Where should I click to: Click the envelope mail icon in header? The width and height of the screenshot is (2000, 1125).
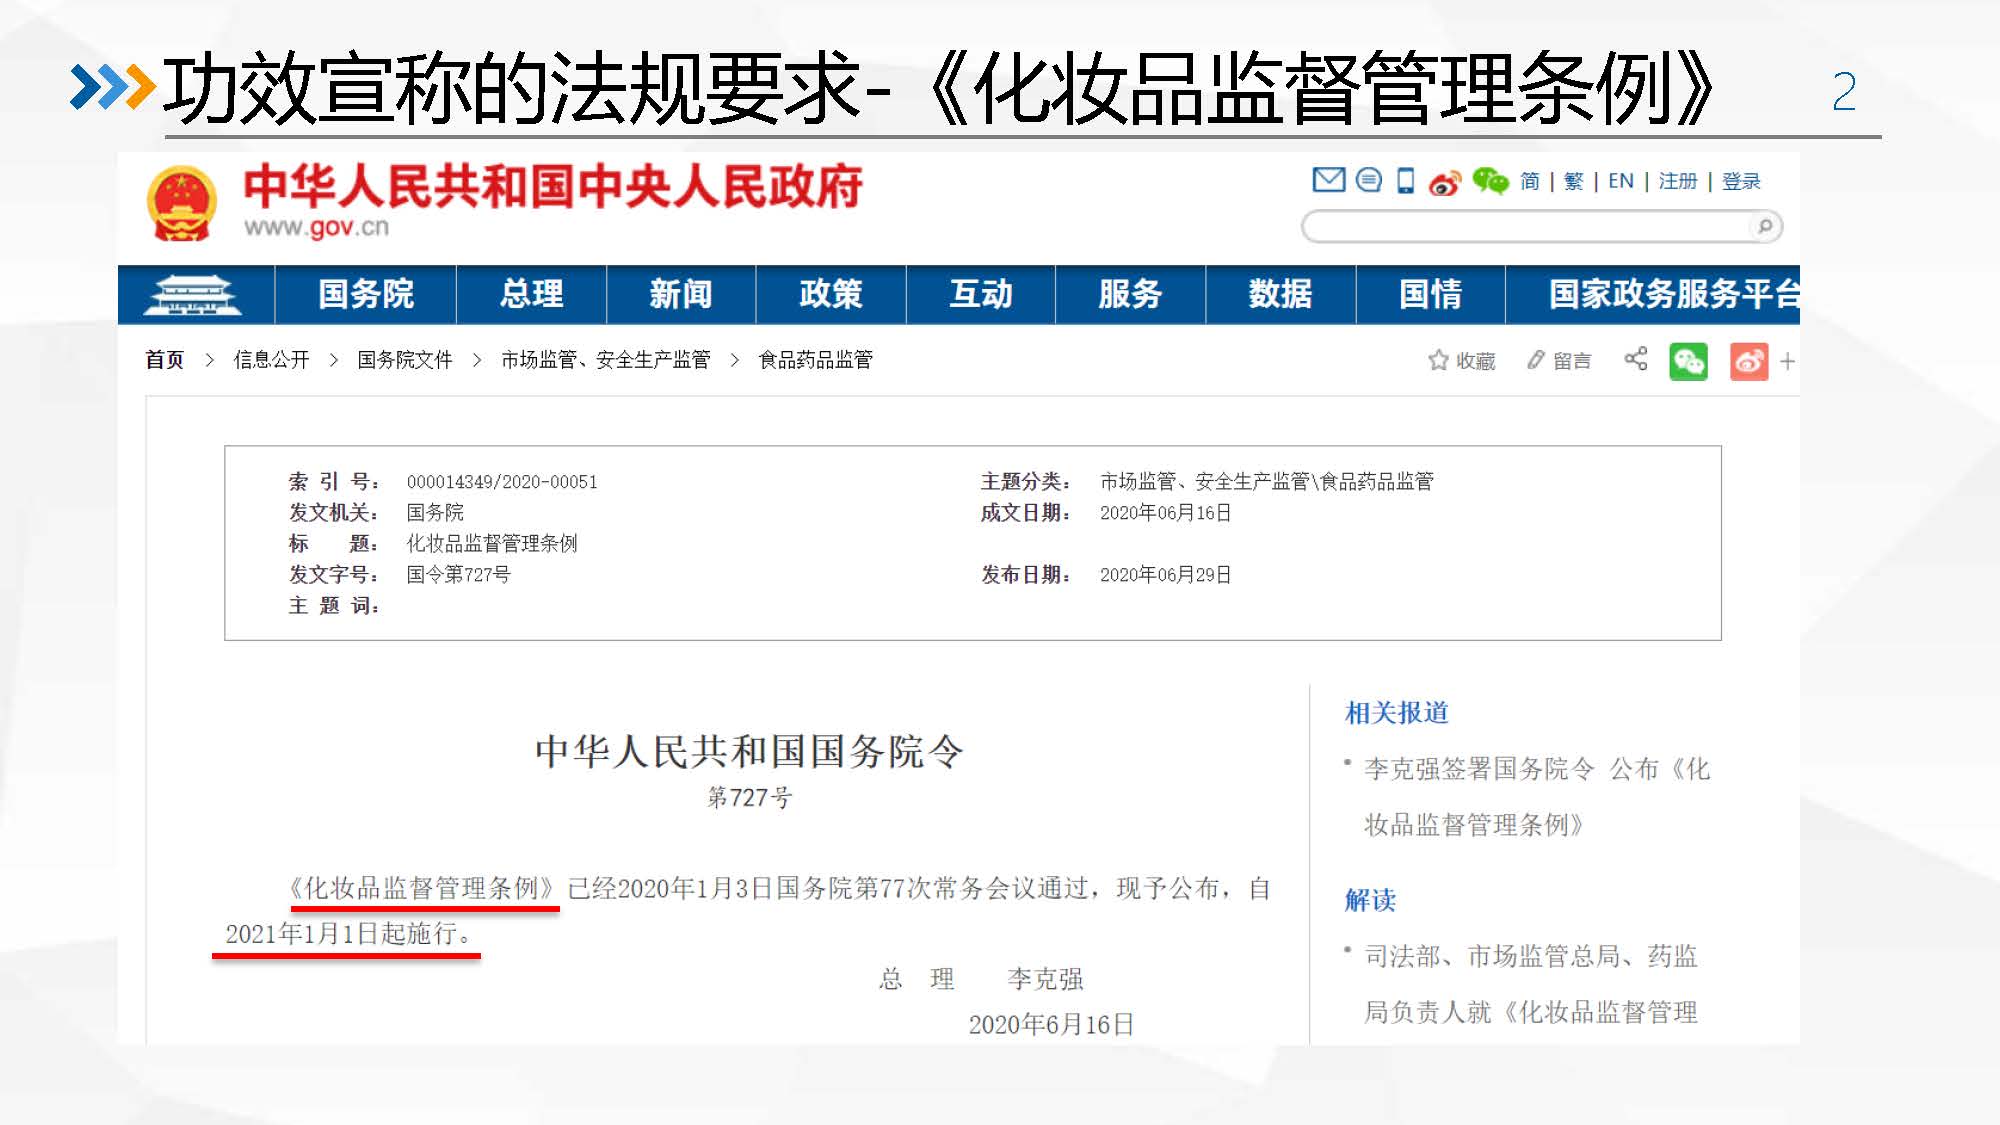tap(1328, 180)
